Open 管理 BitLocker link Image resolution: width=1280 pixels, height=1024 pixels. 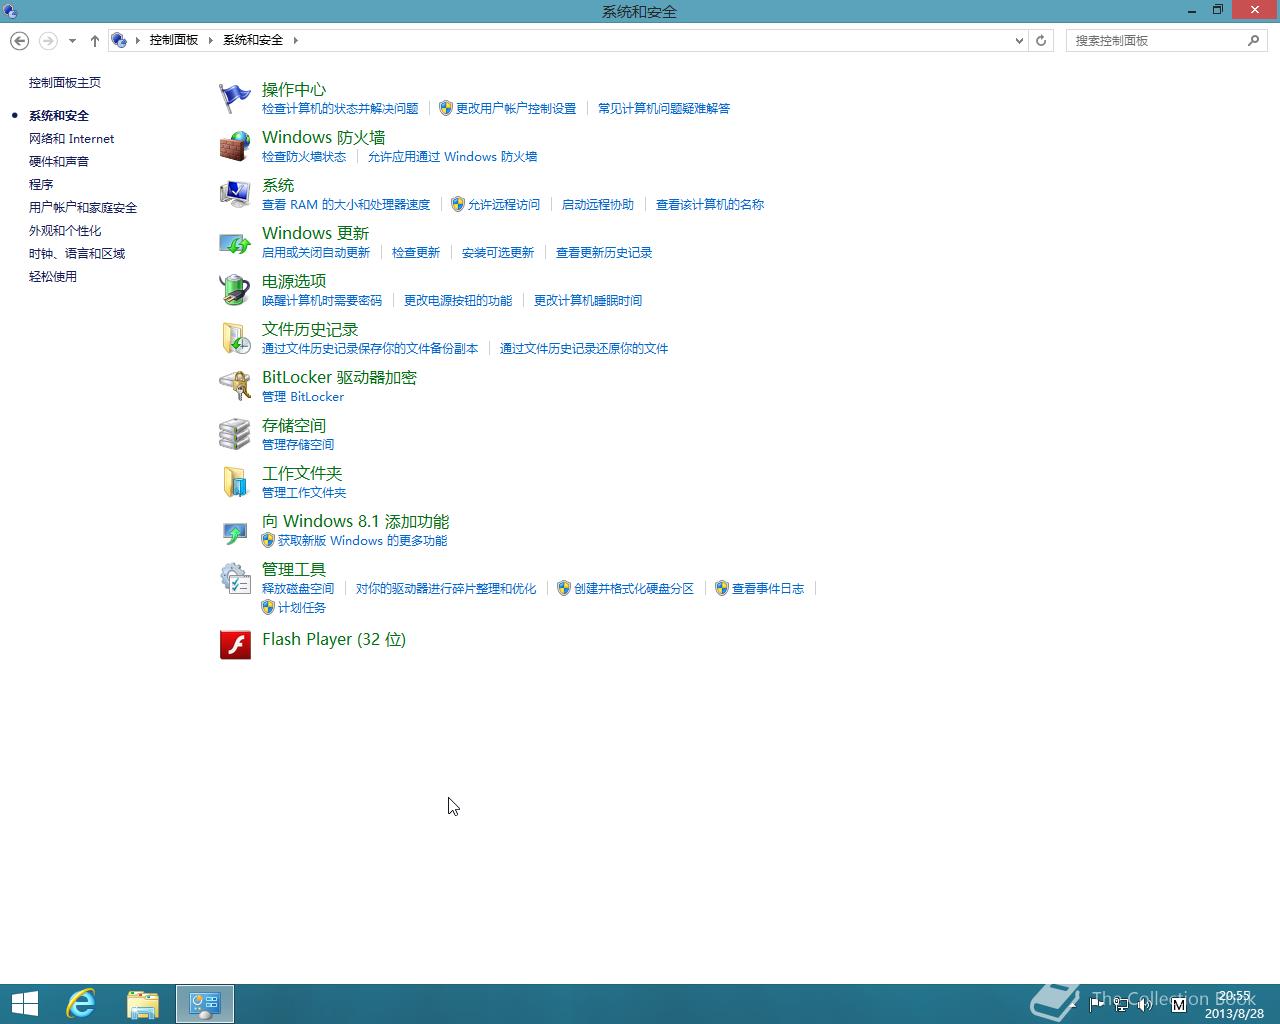pos(303,396)
